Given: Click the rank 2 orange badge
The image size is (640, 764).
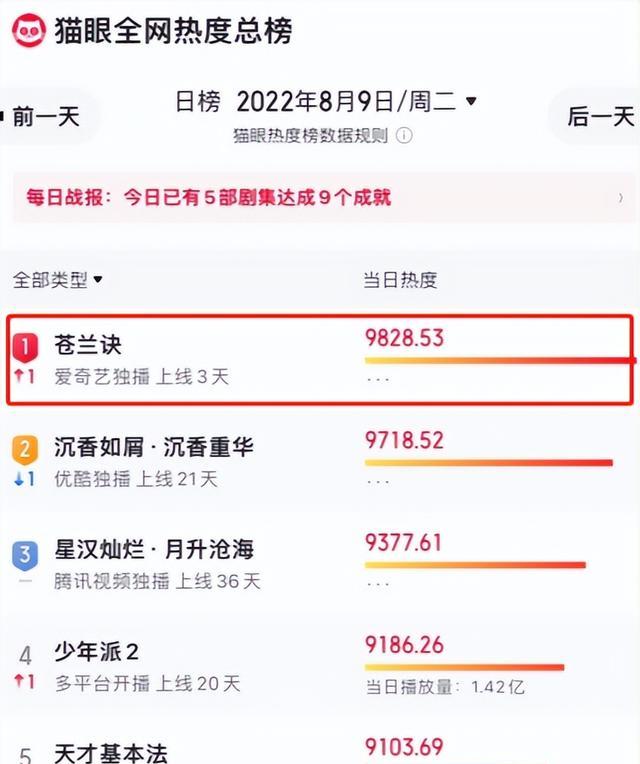Looking at the screenshot, I should pos(25,449).
